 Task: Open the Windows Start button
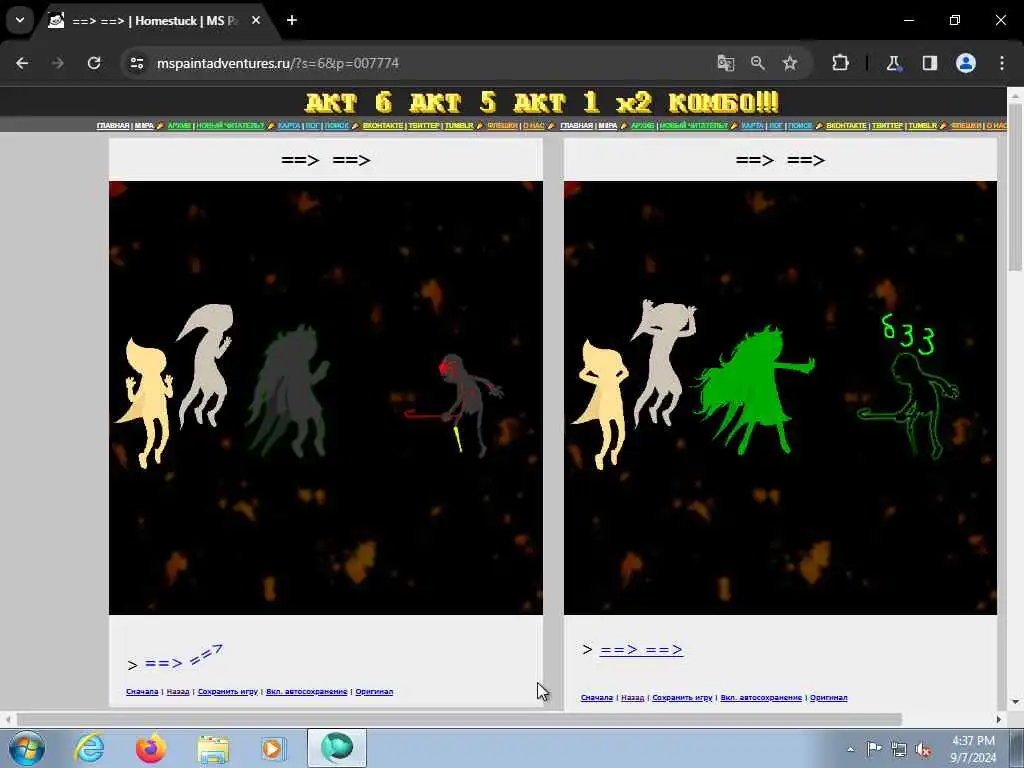[27, 748]
